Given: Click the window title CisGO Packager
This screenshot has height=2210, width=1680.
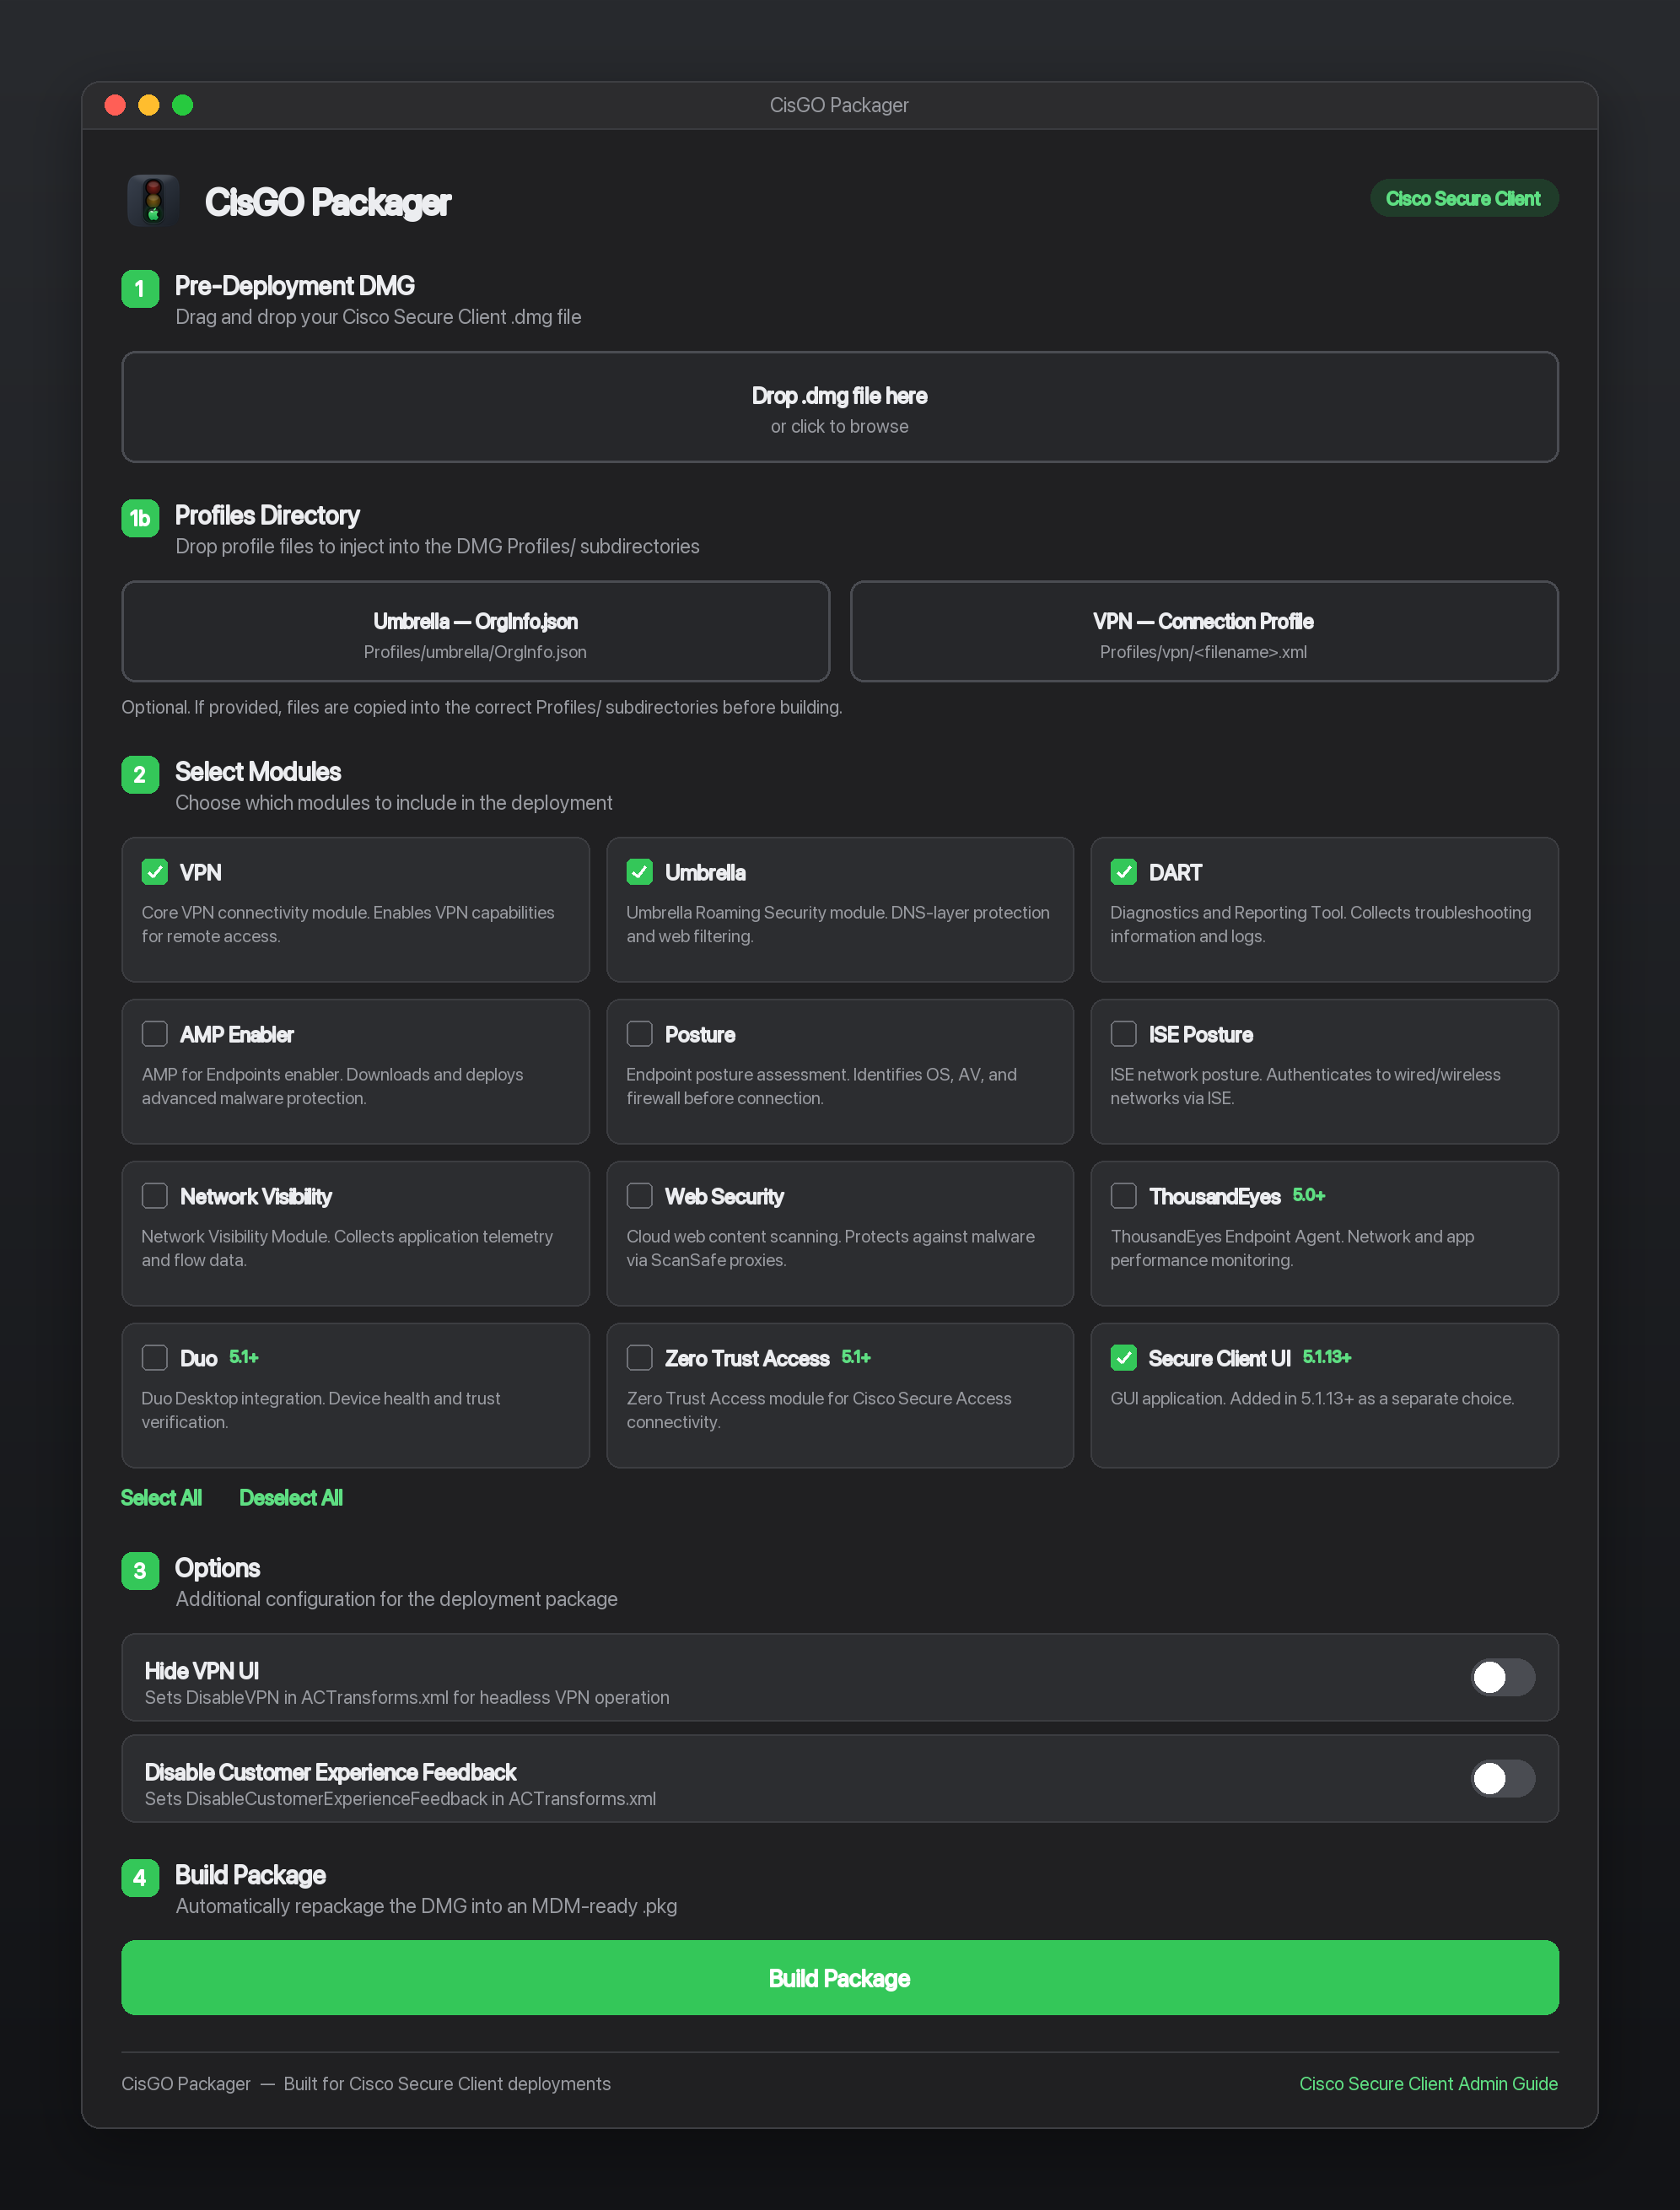Looking at the screenshot, I should click(839, 105).
